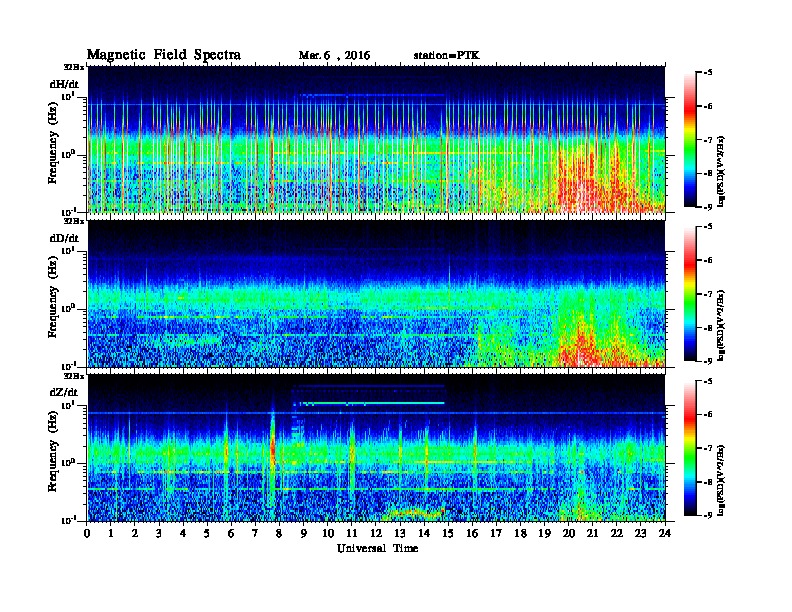Click the dD/dt panel color scale bar
This screenshot has width=792, height=612.
[690, 294]
